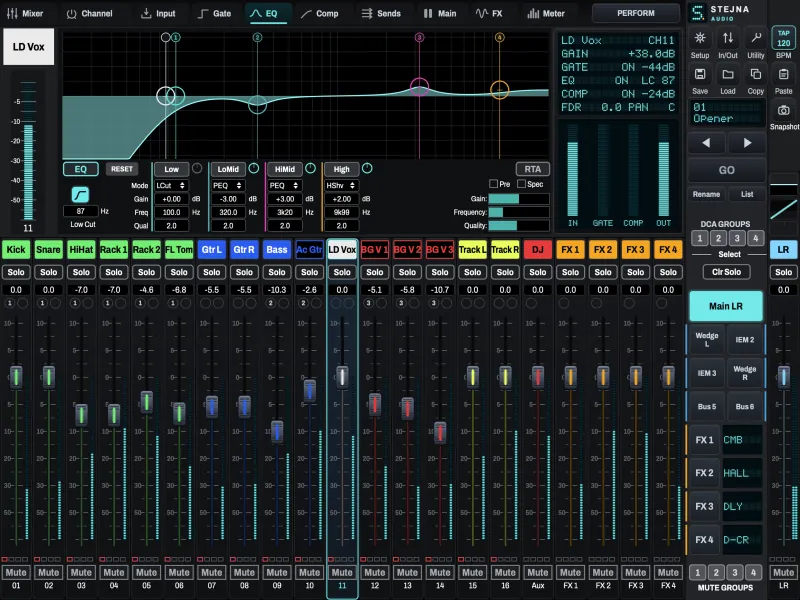This screenshot has height=600, width=800.
Task: Open HiMid band Mode PEQ dropdown
Action: 284,186
